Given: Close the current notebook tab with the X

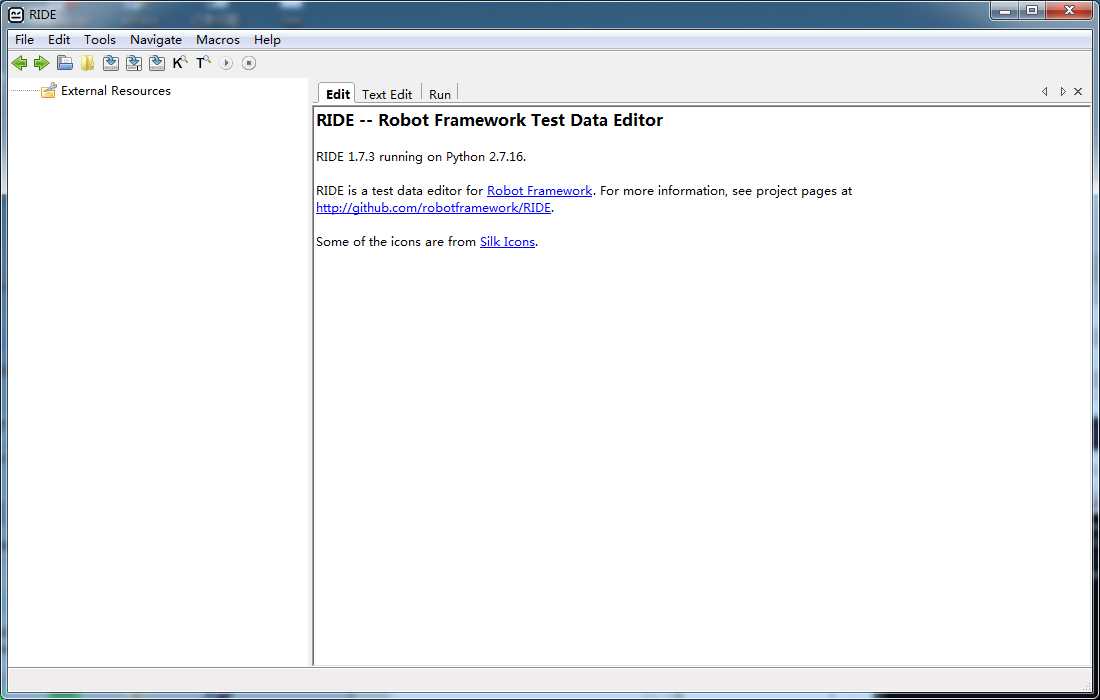Looking at the screenshot, I should (x=1078, y=92).
